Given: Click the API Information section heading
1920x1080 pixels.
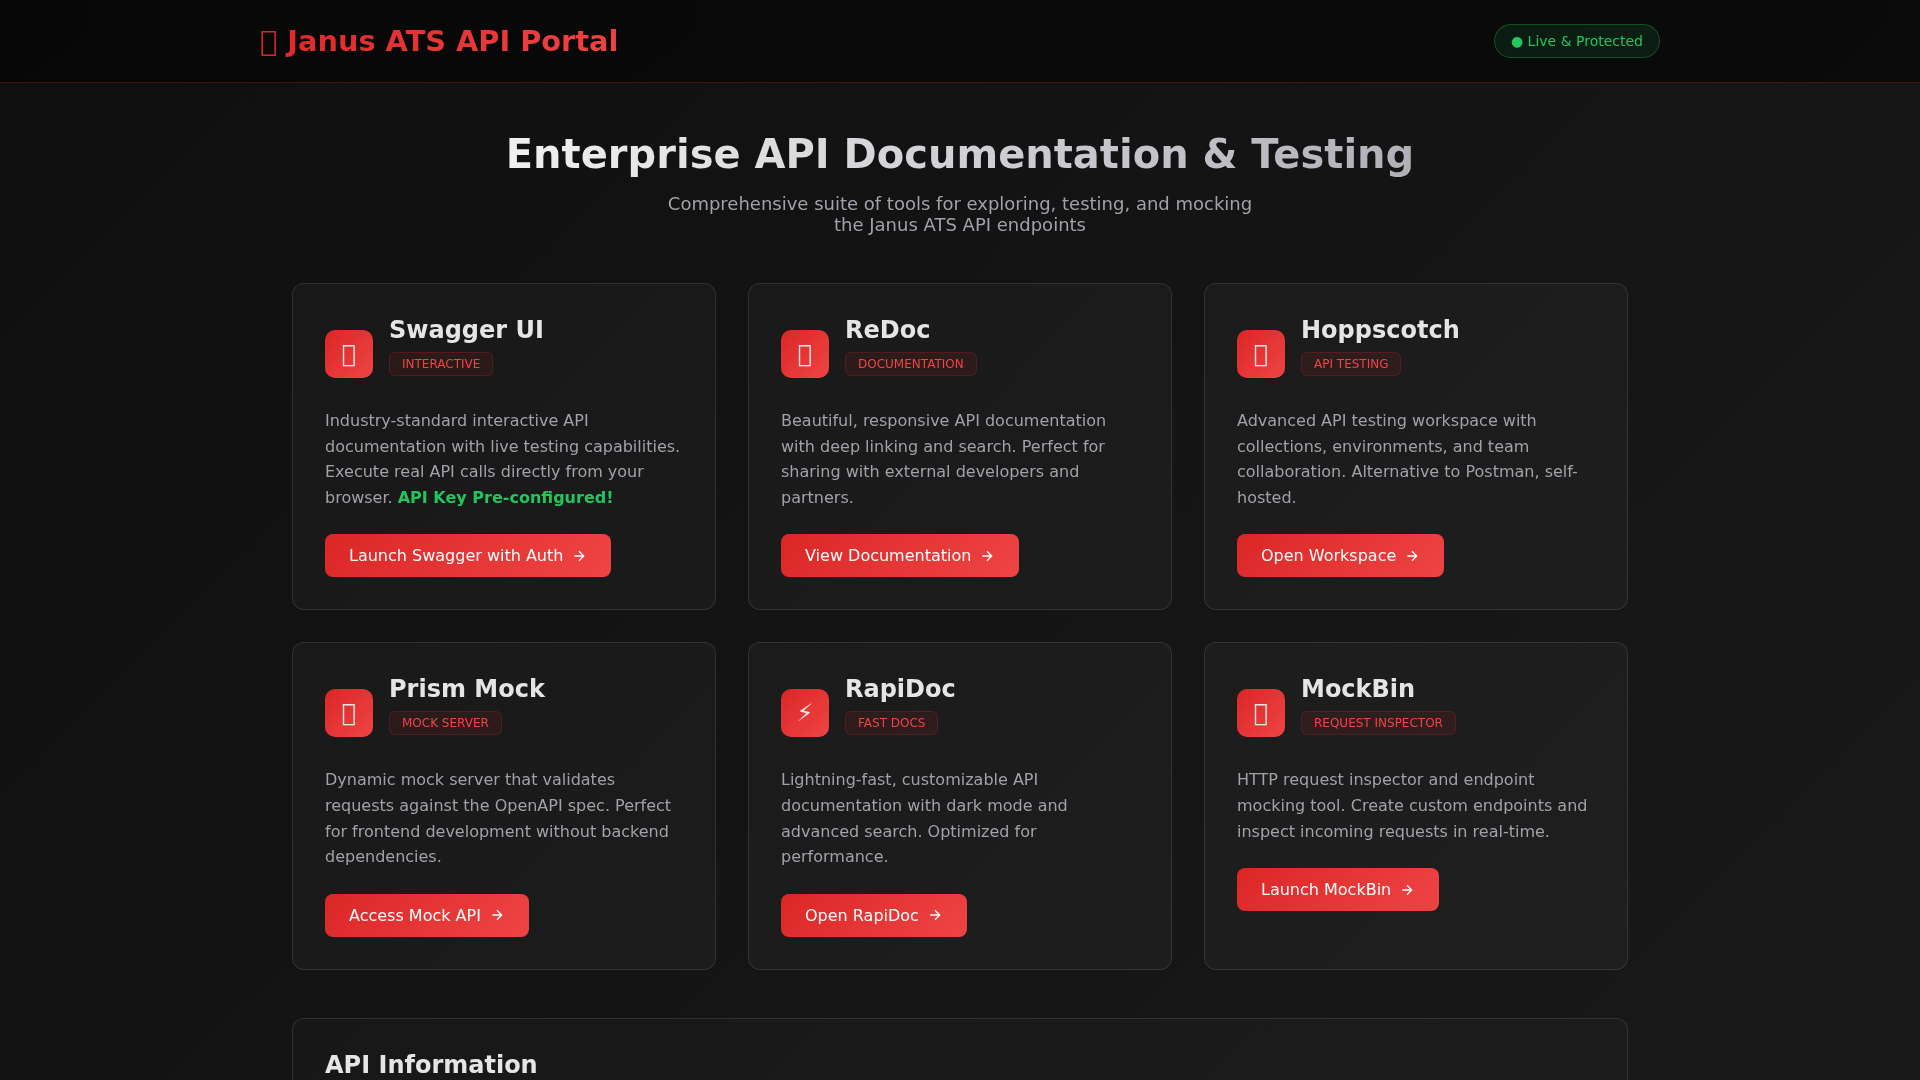Looking at the screenshot, I should (431, 1064).
